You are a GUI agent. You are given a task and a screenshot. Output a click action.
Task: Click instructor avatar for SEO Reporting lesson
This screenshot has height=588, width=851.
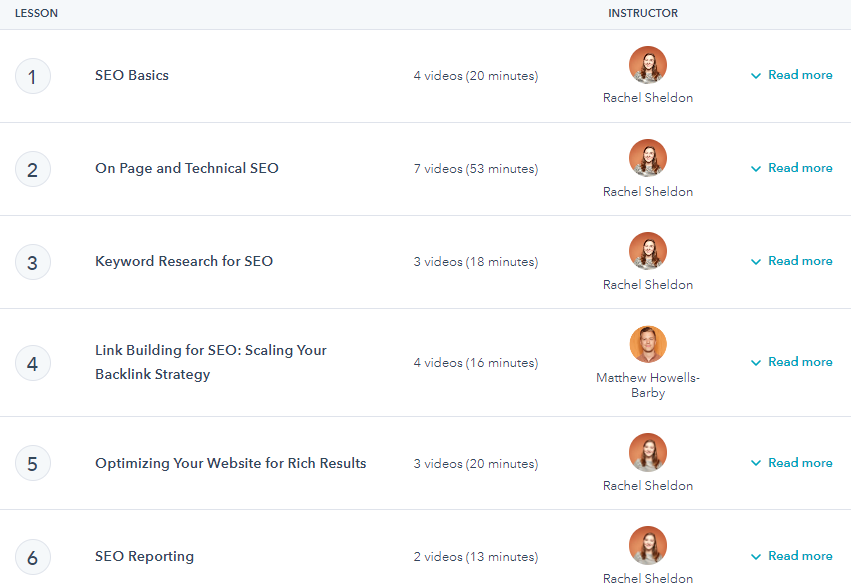tap(648, 545)
